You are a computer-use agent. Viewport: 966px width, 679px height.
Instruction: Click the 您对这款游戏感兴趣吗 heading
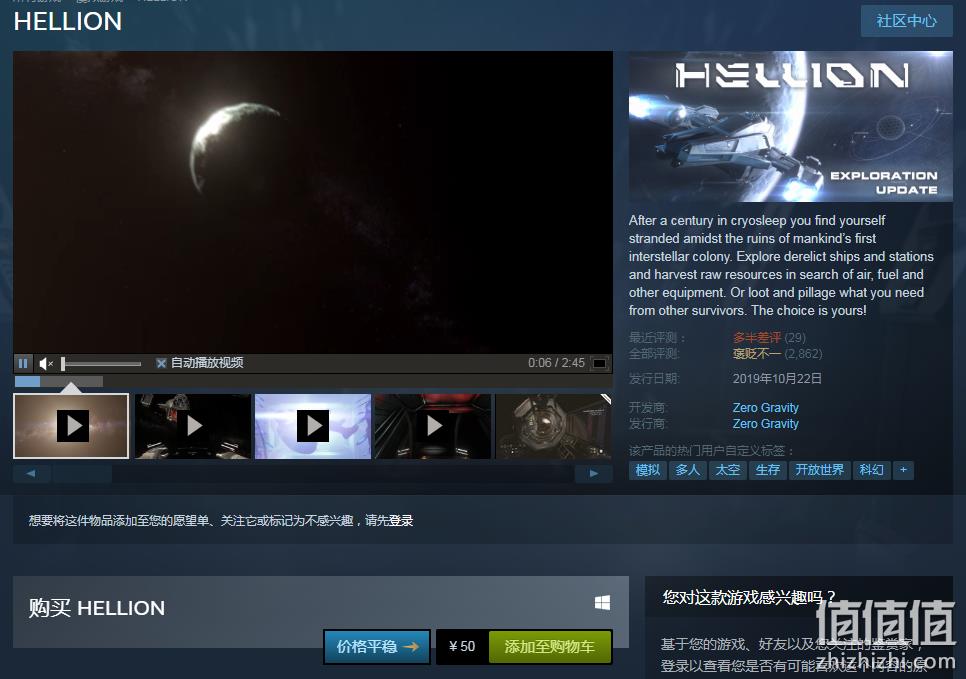(749, 596)
